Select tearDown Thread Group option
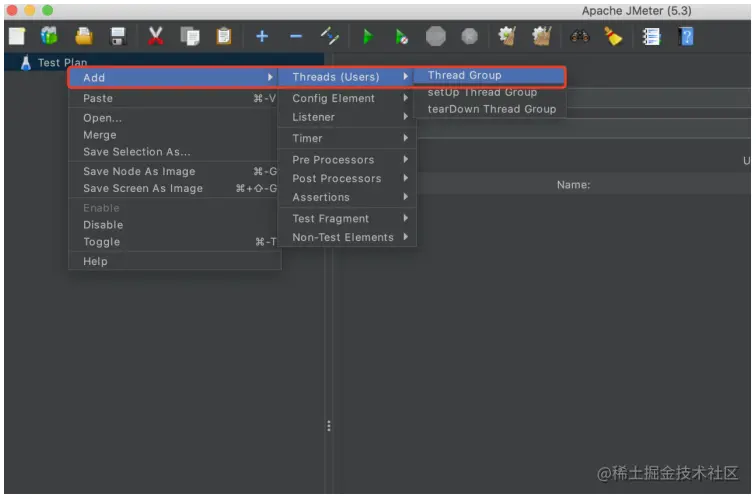The image size is (756, 499). pos(490,109)
